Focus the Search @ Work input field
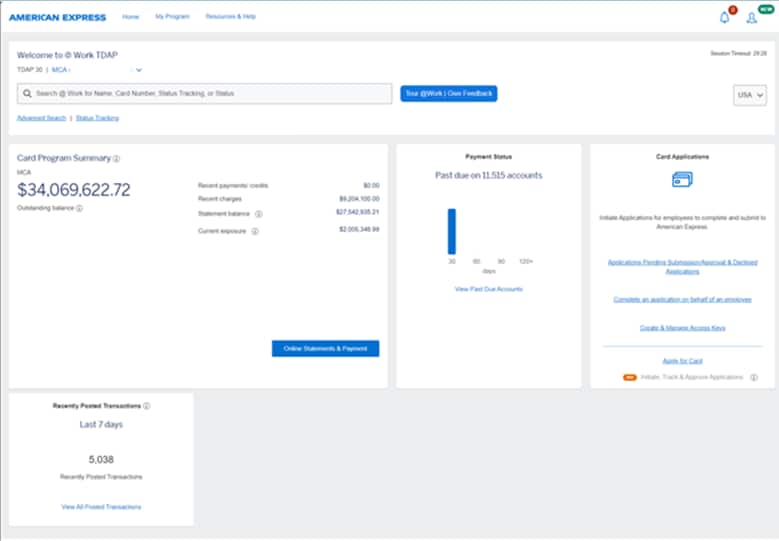This screenshot has height=541, width=779. point(205,93)
